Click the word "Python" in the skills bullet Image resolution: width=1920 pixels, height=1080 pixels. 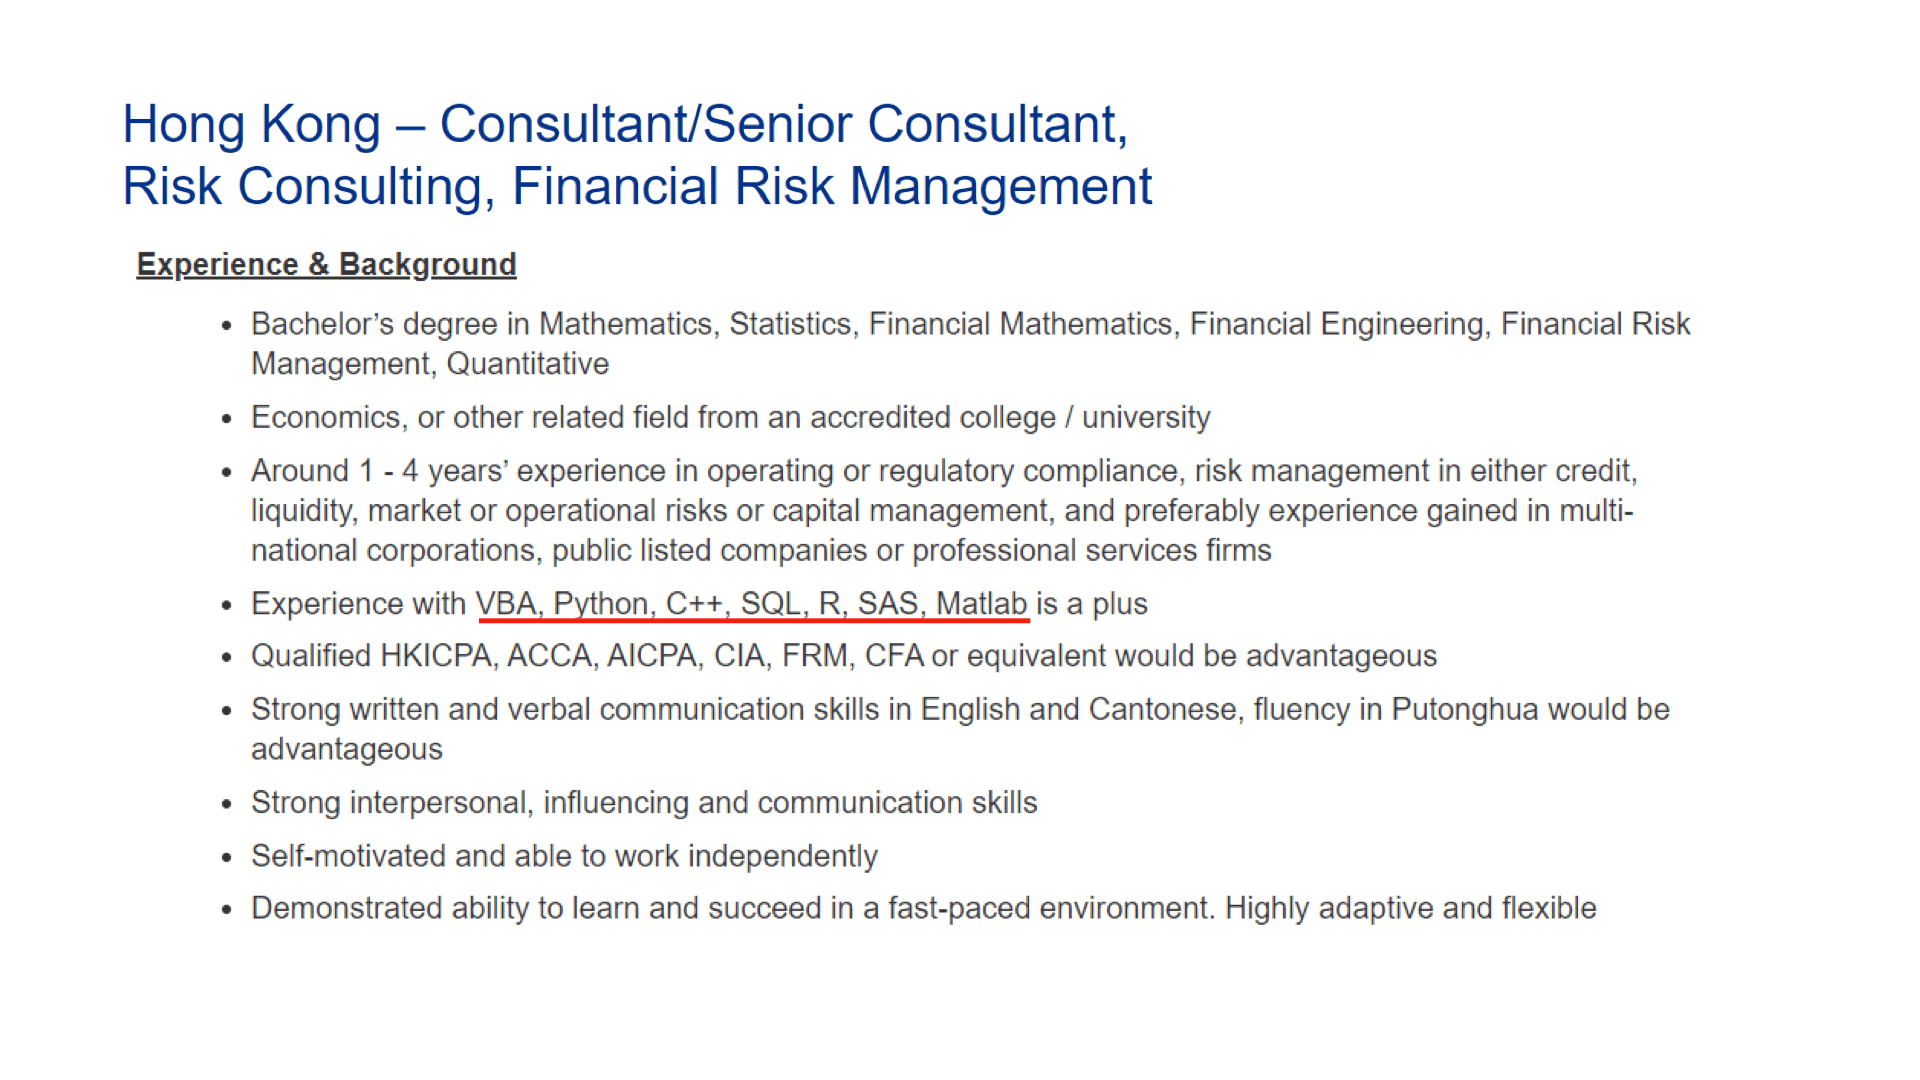click(x=601, y=604)
